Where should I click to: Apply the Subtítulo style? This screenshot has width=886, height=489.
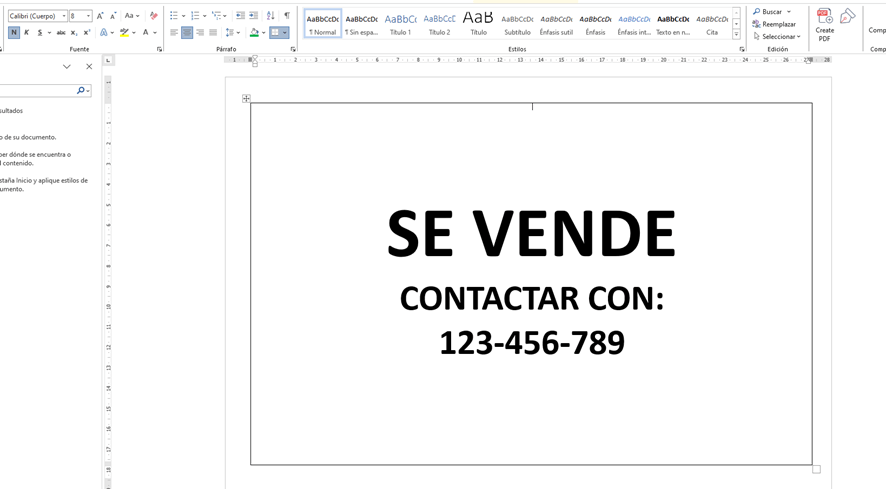518,24
